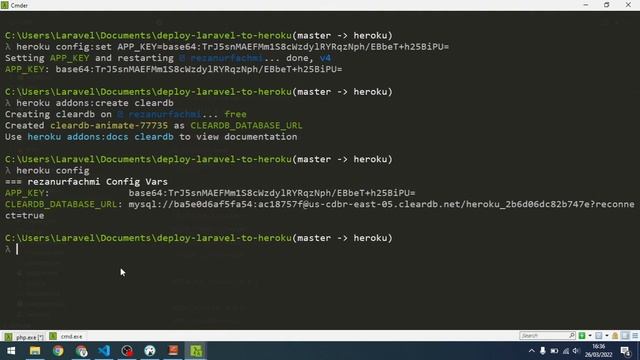This screenshot has height=360, width=640.
Task: Open the Windows notification center
Action: (625, 351)
